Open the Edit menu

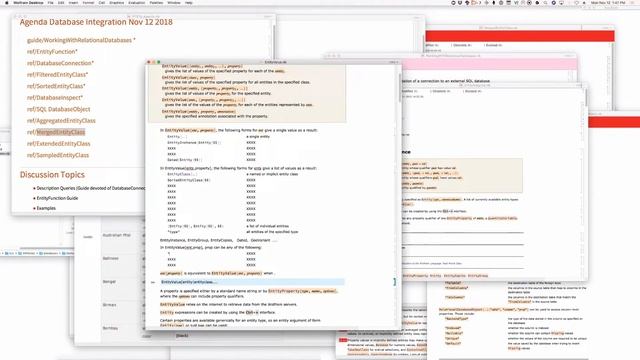[61, 3]
